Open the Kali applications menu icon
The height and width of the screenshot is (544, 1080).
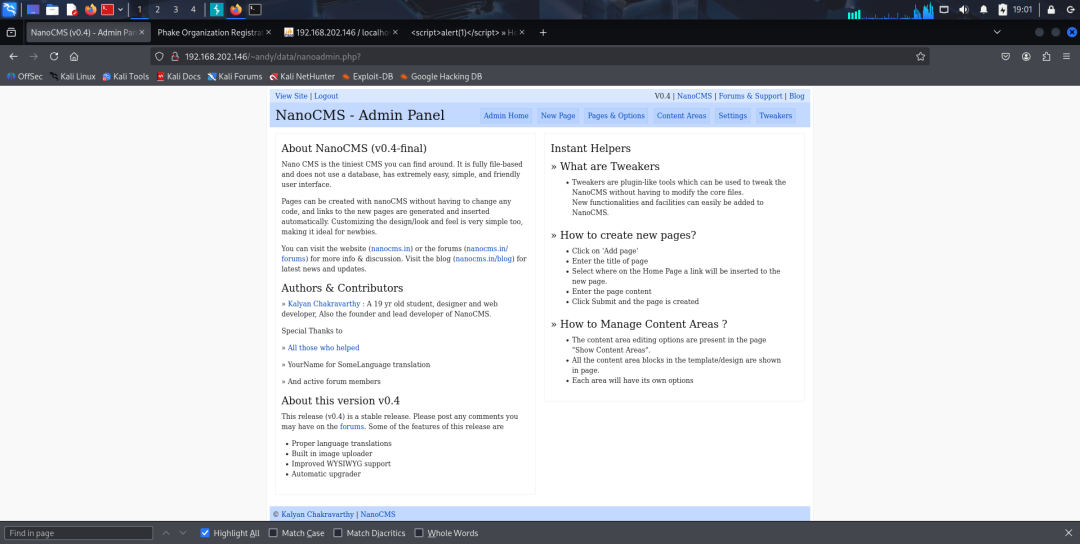[x=10, y=10]
